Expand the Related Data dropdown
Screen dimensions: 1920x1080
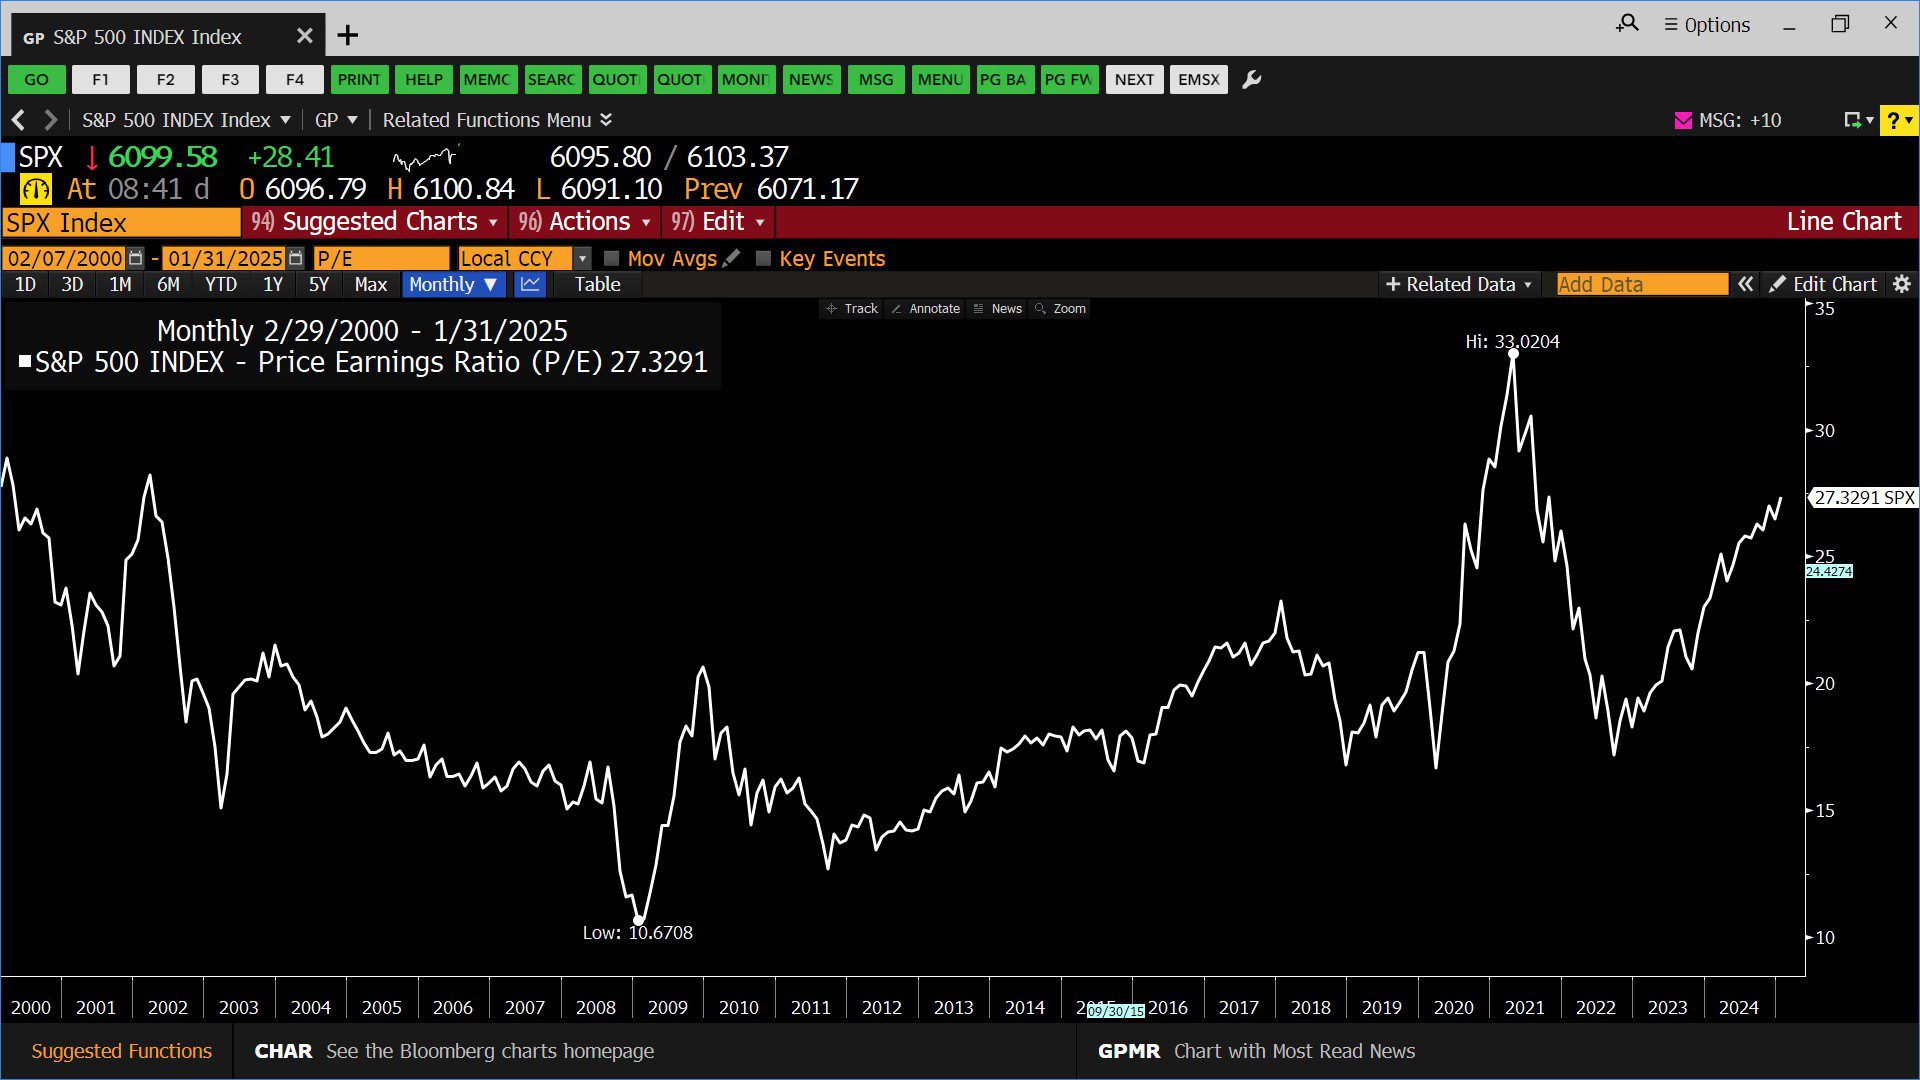1459,285
